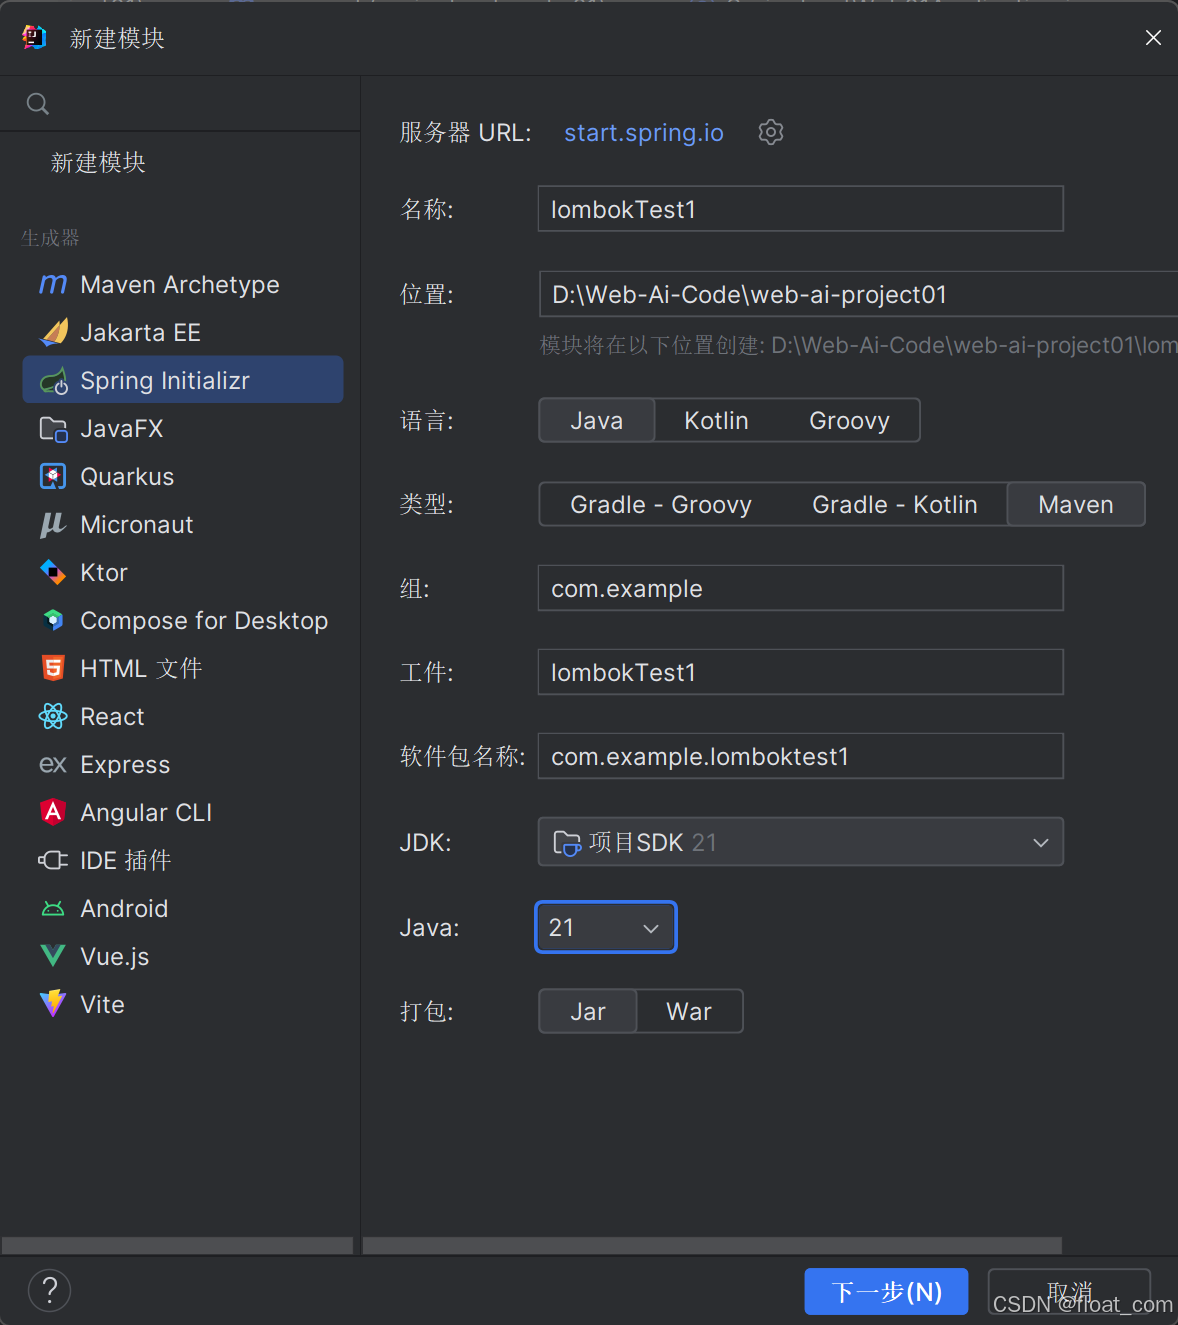1178x1325 pixels.
Task: Select Android generator entry
Action: tap(183, 908)
